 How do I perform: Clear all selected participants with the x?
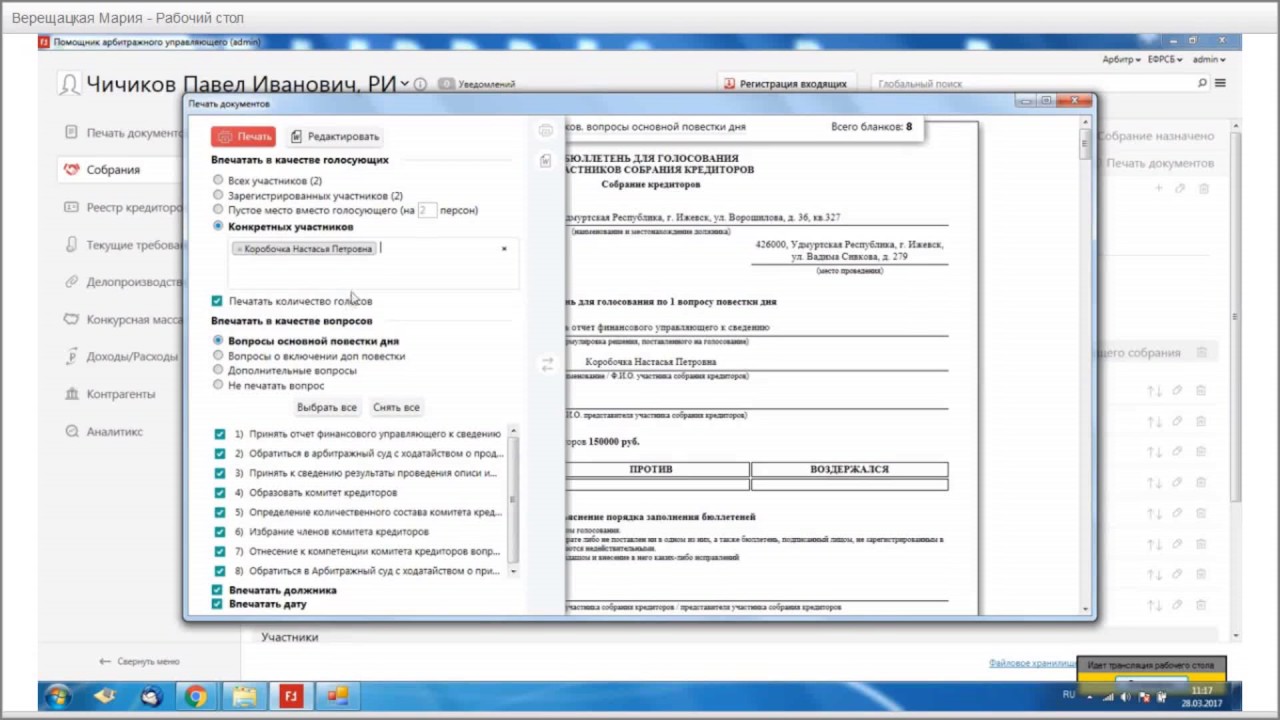504,248
